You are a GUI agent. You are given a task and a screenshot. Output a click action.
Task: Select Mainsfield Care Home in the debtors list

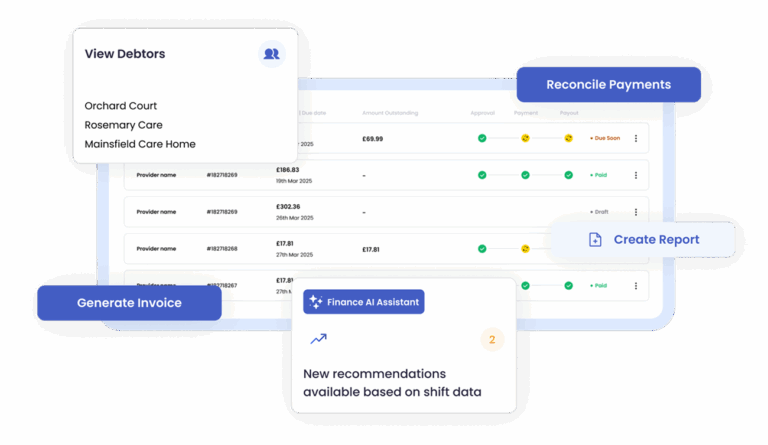[x=140, y=144]
